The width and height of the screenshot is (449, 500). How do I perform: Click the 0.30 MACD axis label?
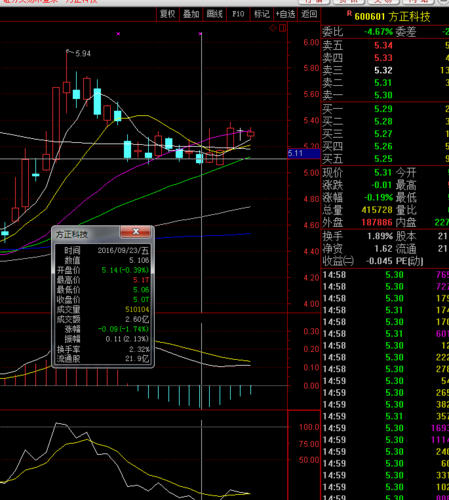click(311, 332)
